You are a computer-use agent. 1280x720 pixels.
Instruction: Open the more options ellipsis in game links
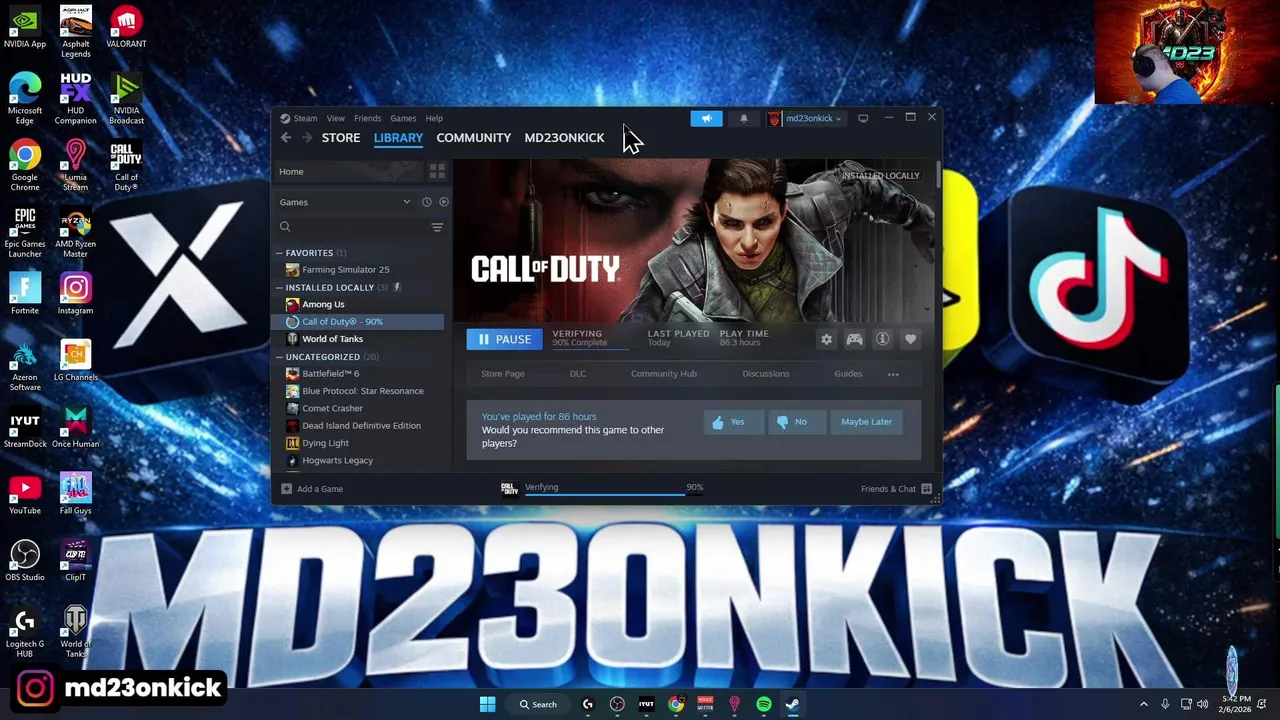pos(893,374)
